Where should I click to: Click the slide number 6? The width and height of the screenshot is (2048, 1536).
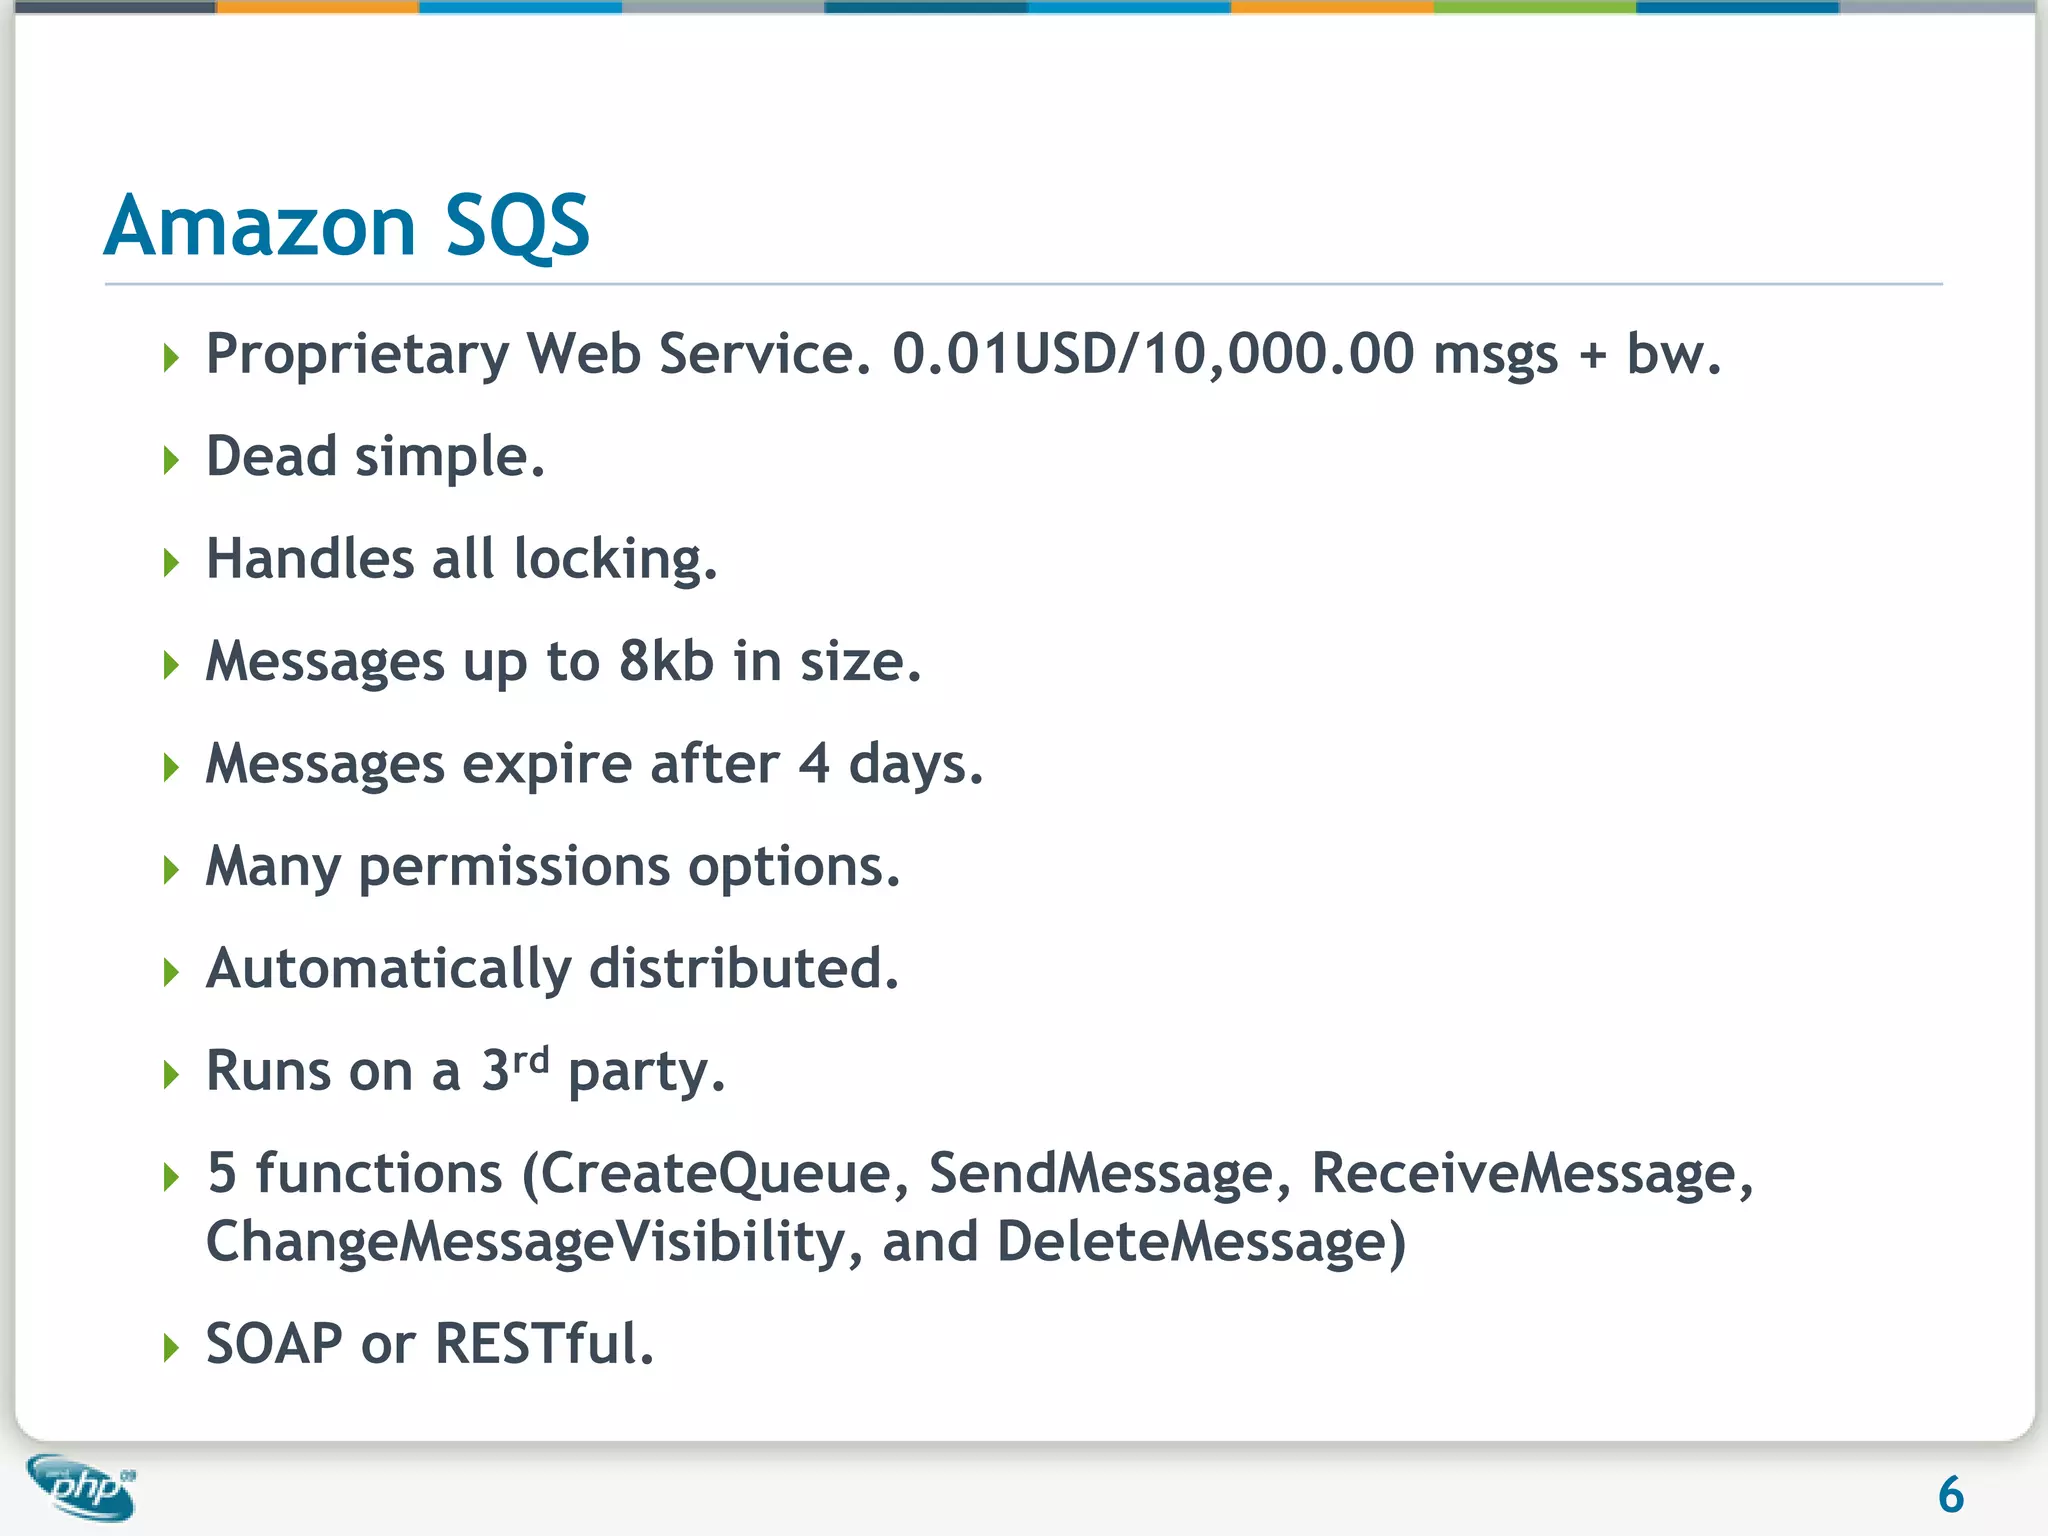(x=1950, y=1495)
